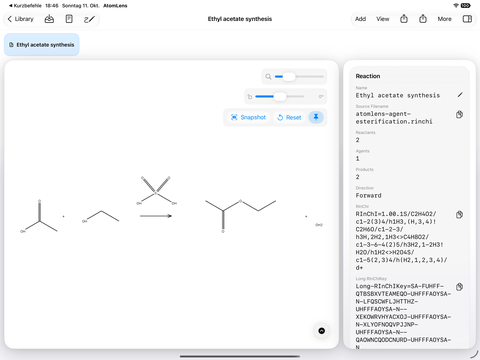Select the acetic acid reactant structure
This screenshot has width=480, height=360.
click(x=39, y=216)
